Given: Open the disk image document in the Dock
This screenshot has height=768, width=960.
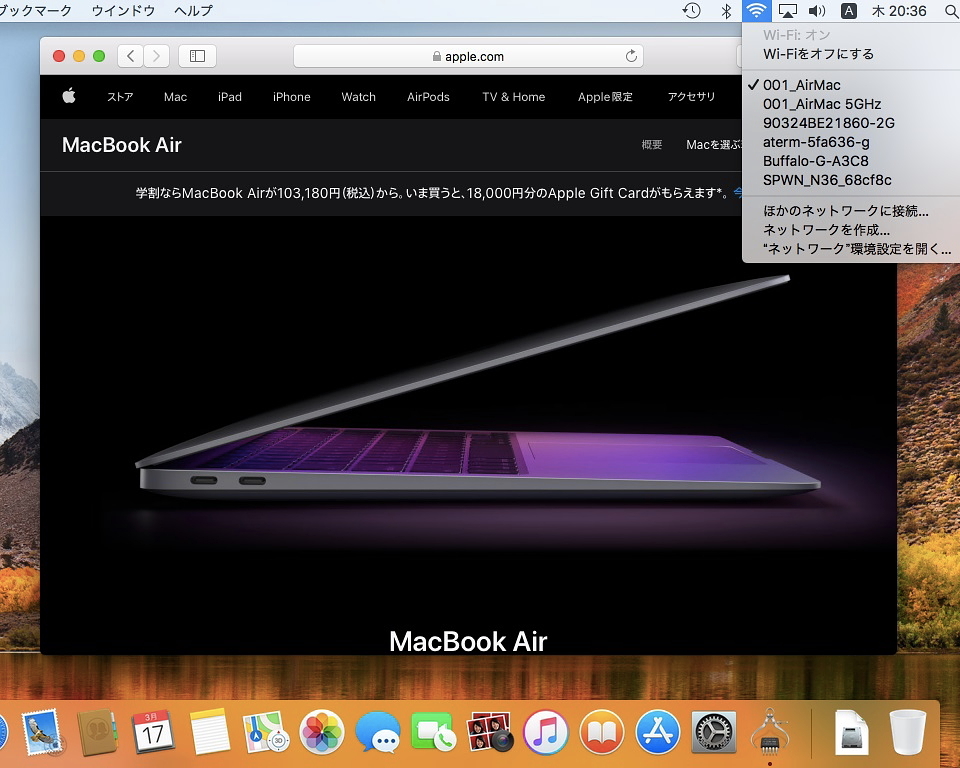Looking at the screenshot, I should [x=852, y=732].
